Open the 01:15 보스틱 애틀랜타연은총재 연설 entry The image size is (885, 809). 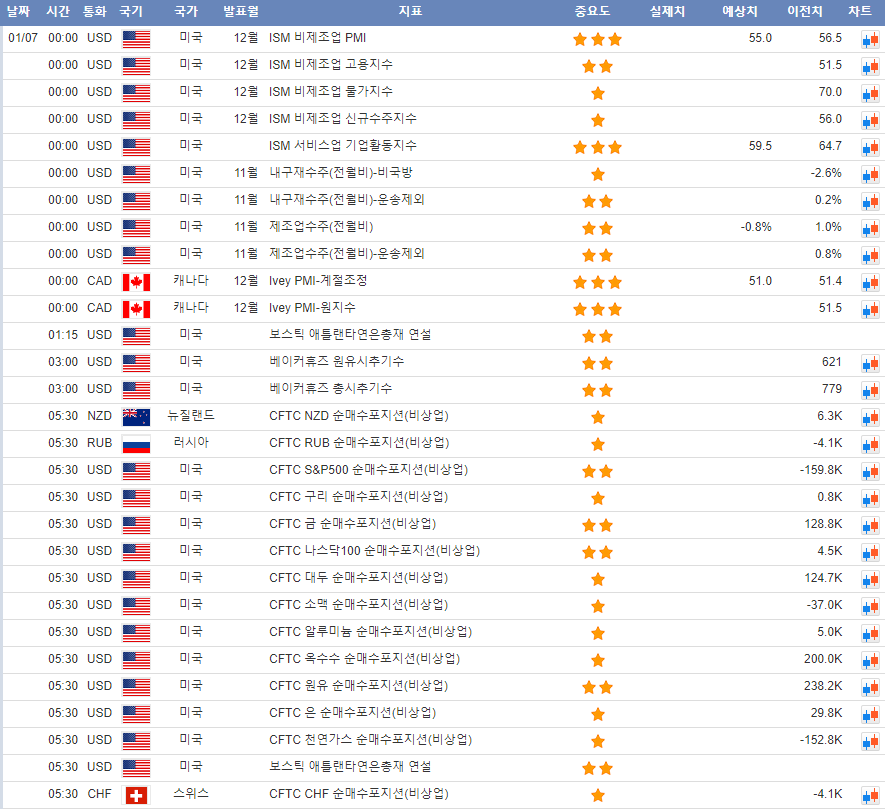click(x=350, y=335)
